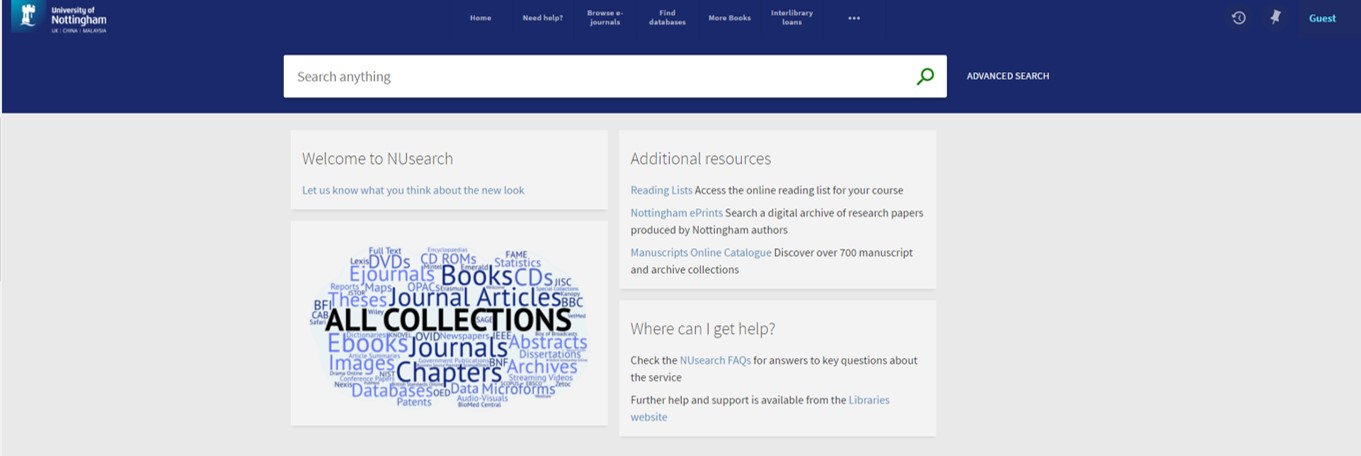Image resolution: width=1361 pixels, height=456 pixels.
Task: Open pinned favourites pin icon
Action: coord(1275,18)
